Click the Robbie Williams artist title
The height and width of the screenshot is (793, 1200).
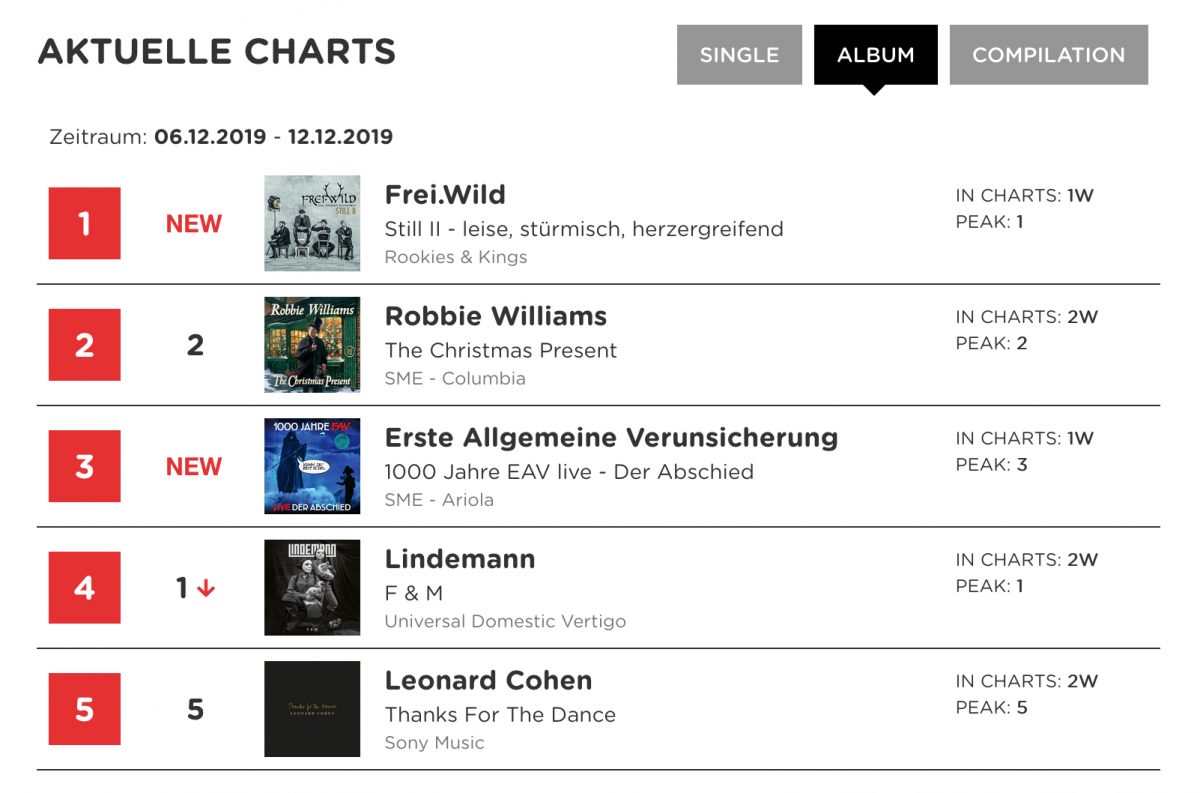pyautogui.click(x=496, y=316)
